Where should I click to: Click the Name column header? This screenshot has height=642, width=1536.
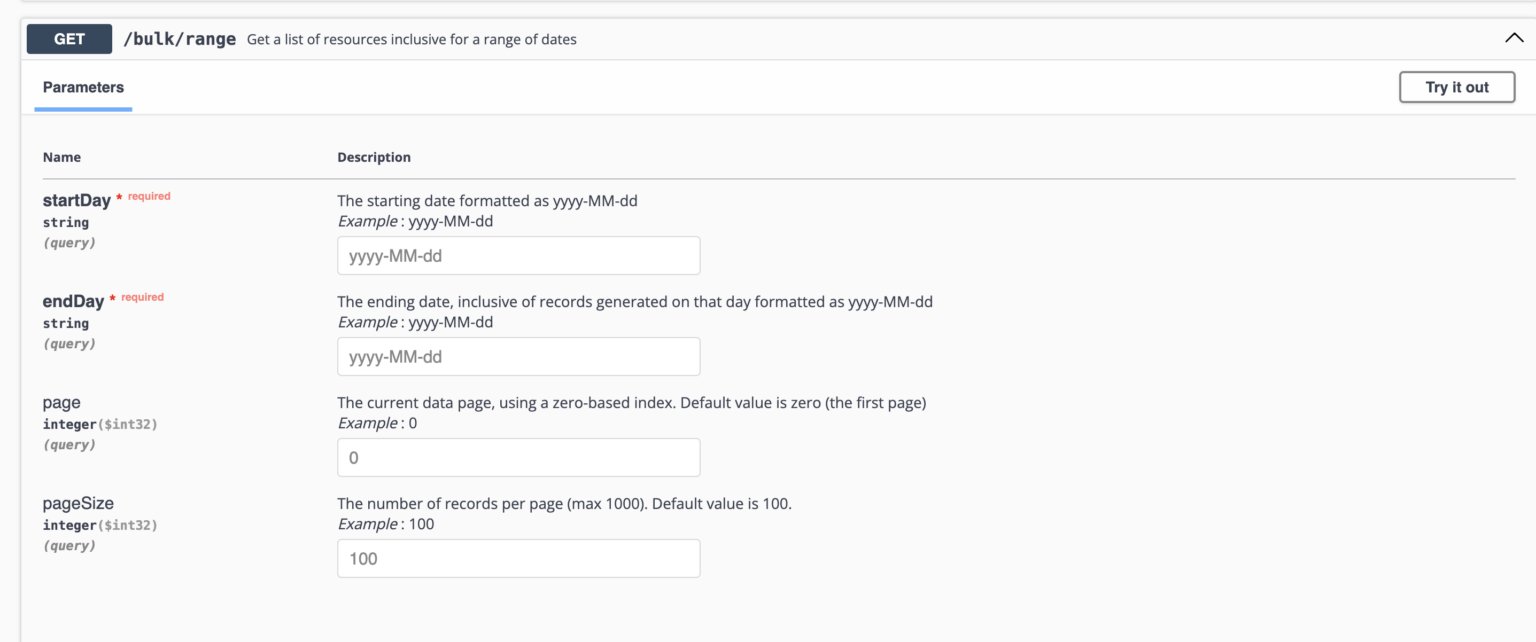point(62,157)
